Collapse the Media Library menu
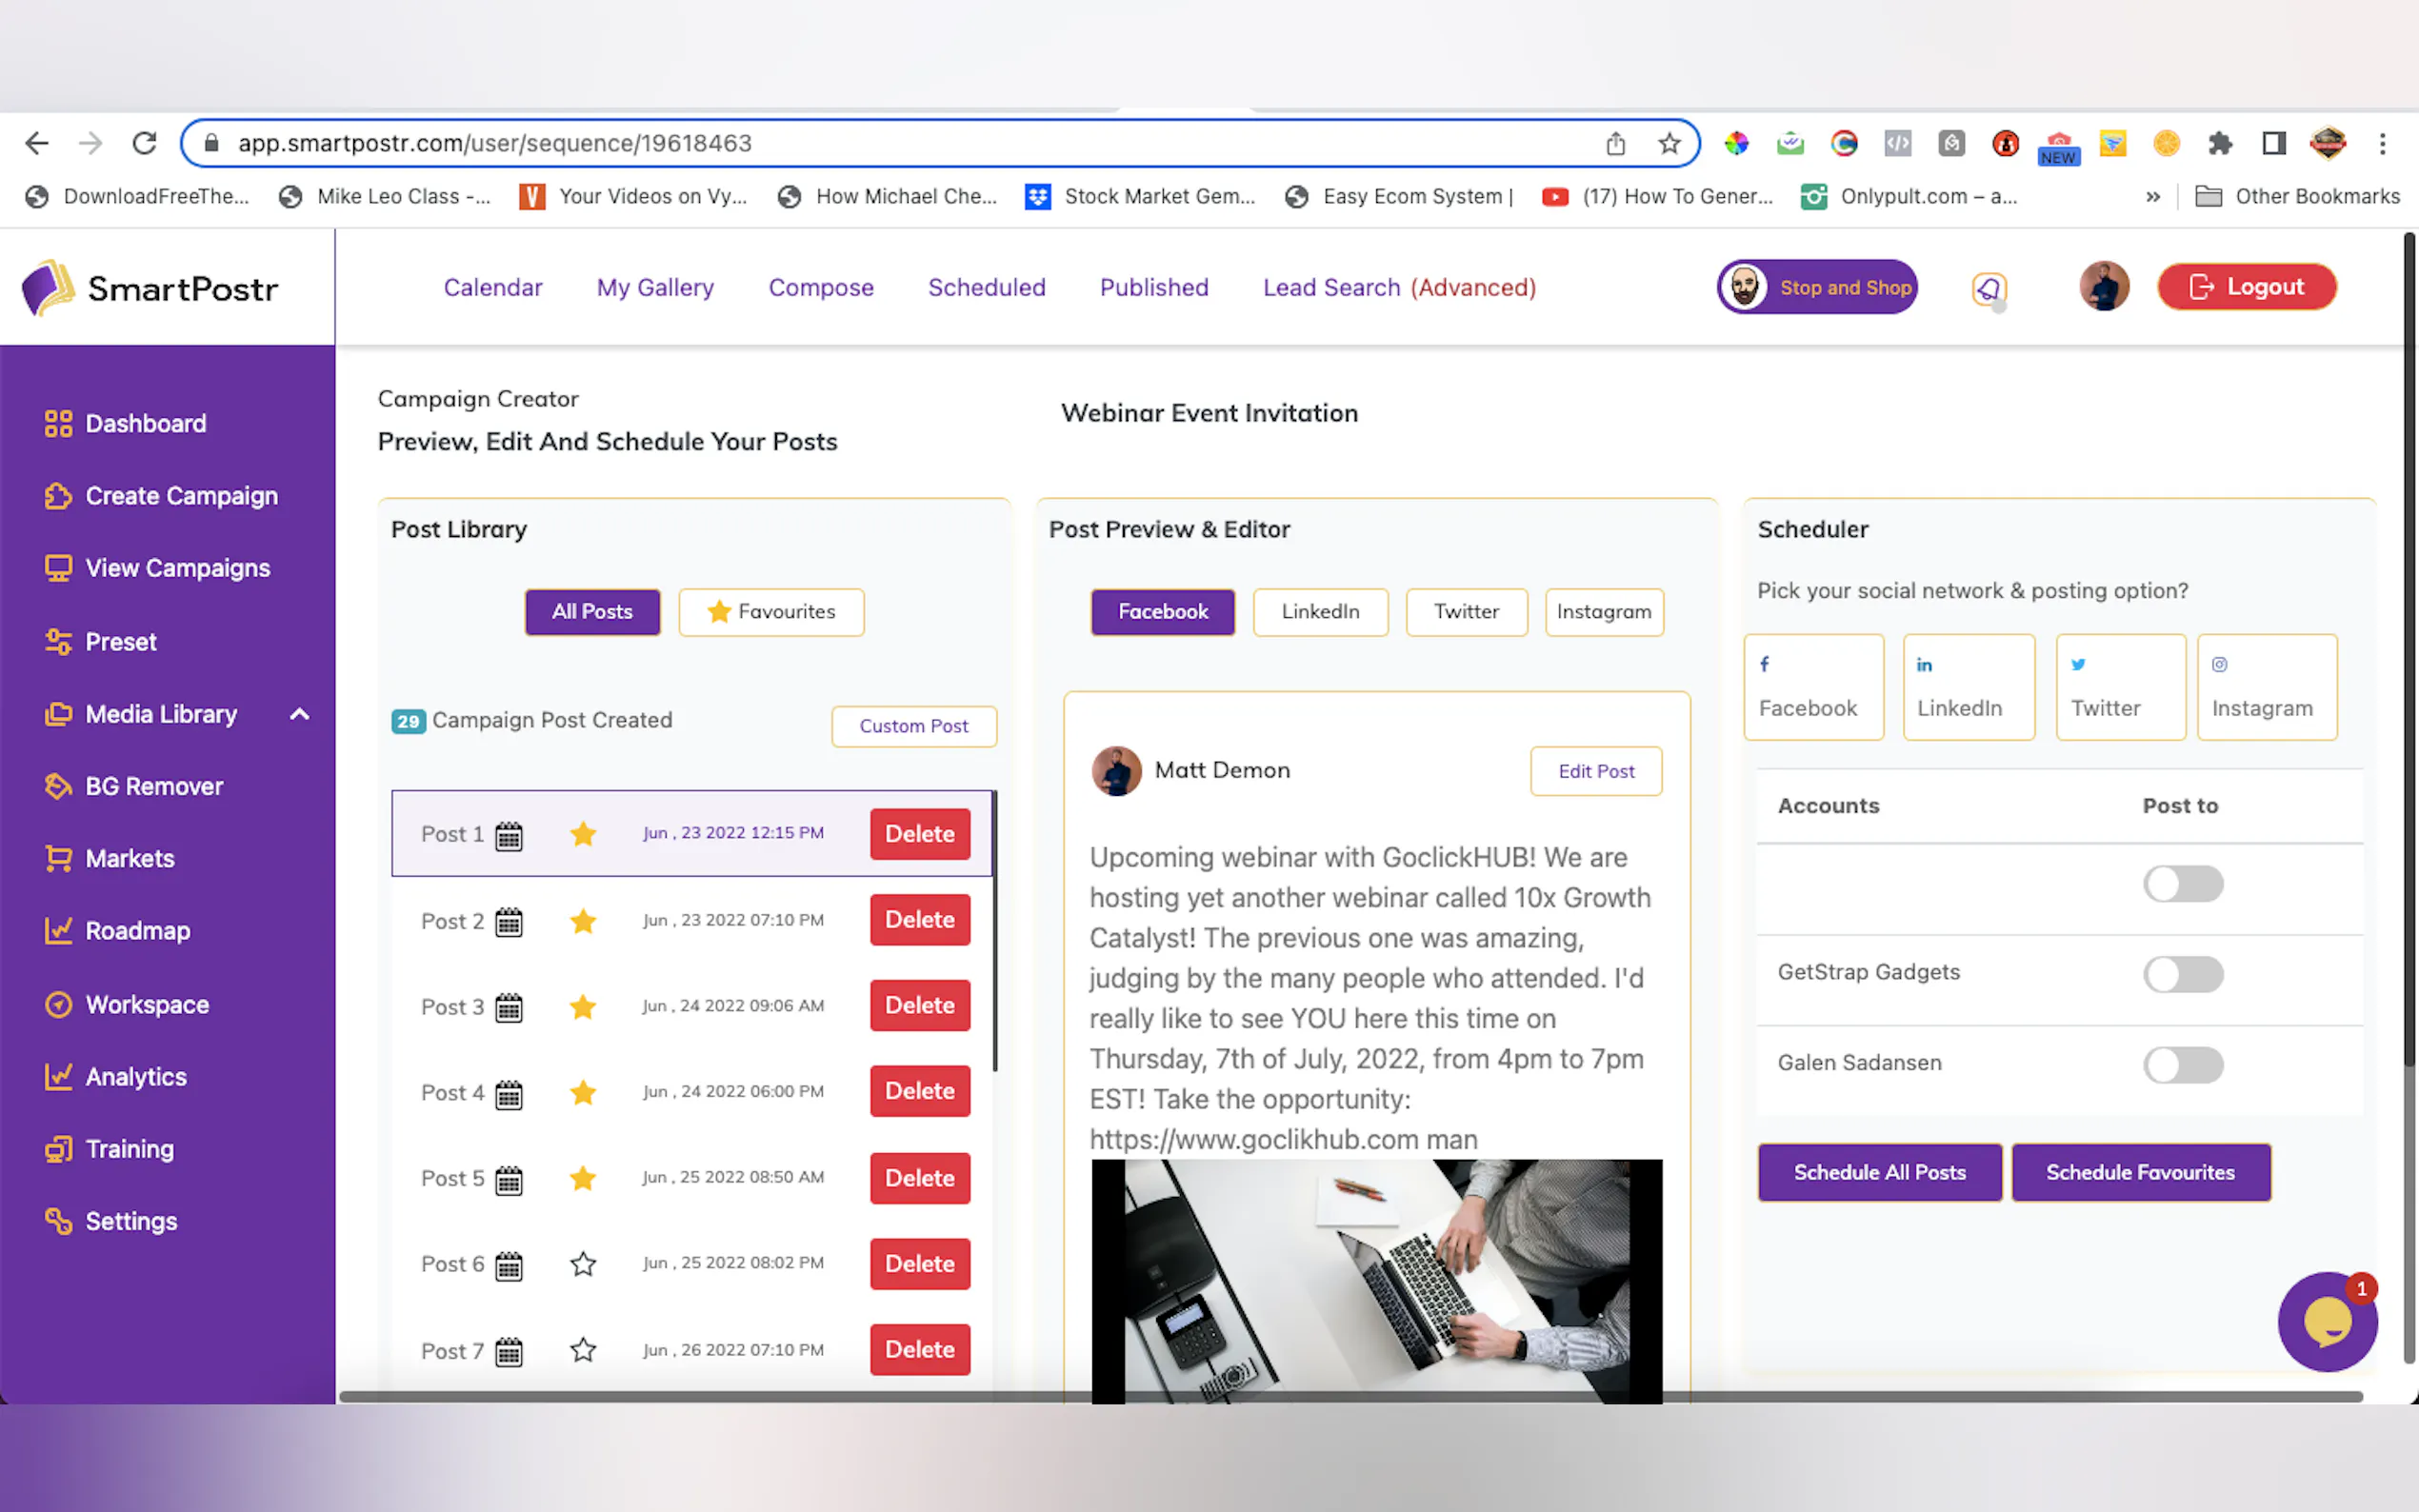 [299, 714]
